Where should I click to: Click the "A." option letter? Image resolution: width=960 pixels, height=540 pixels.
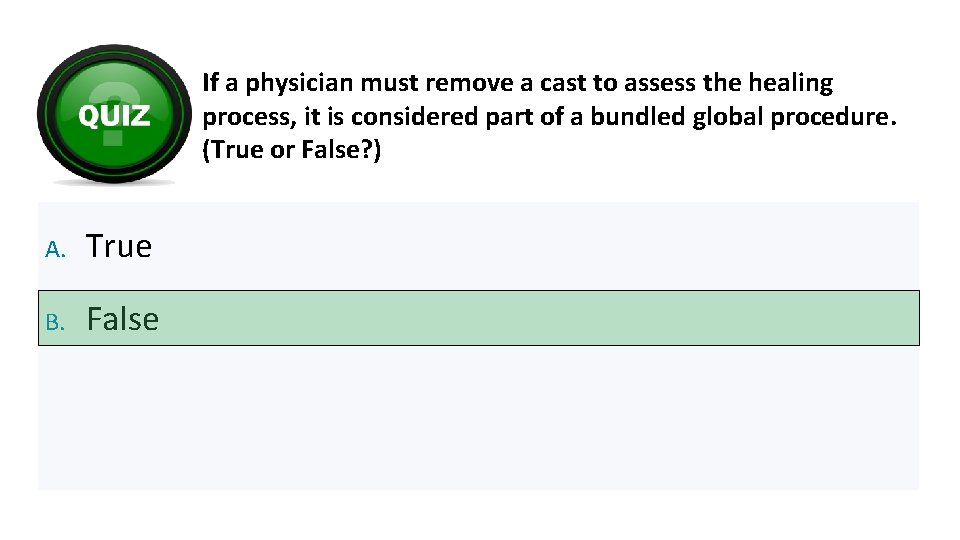click(56, 249)
